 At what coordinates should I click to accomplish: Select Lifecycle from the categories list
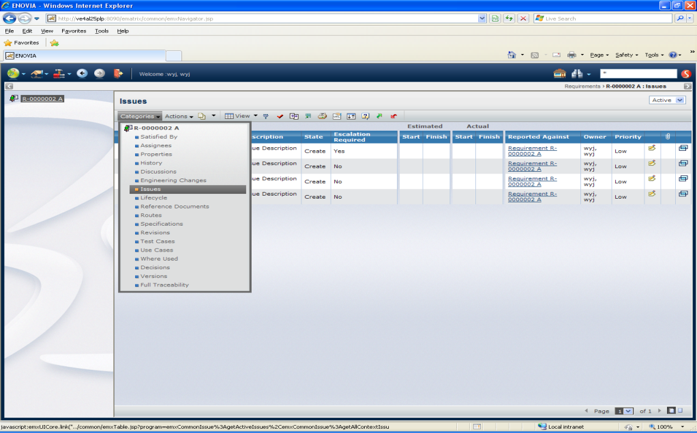(154, 198)
